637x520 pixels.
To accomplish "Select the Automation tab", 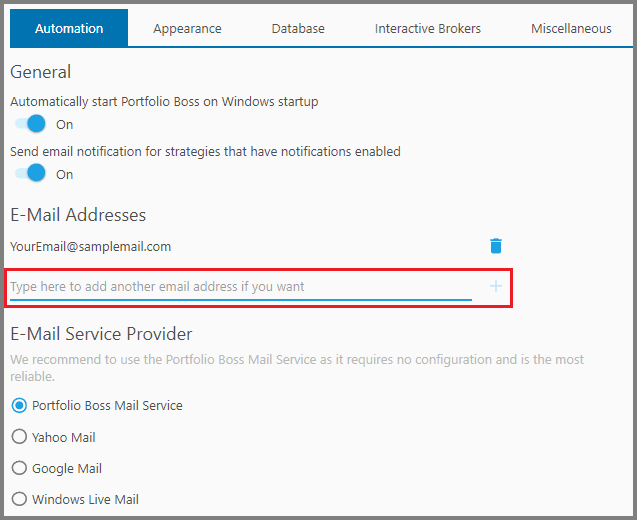I will [69, 28].
